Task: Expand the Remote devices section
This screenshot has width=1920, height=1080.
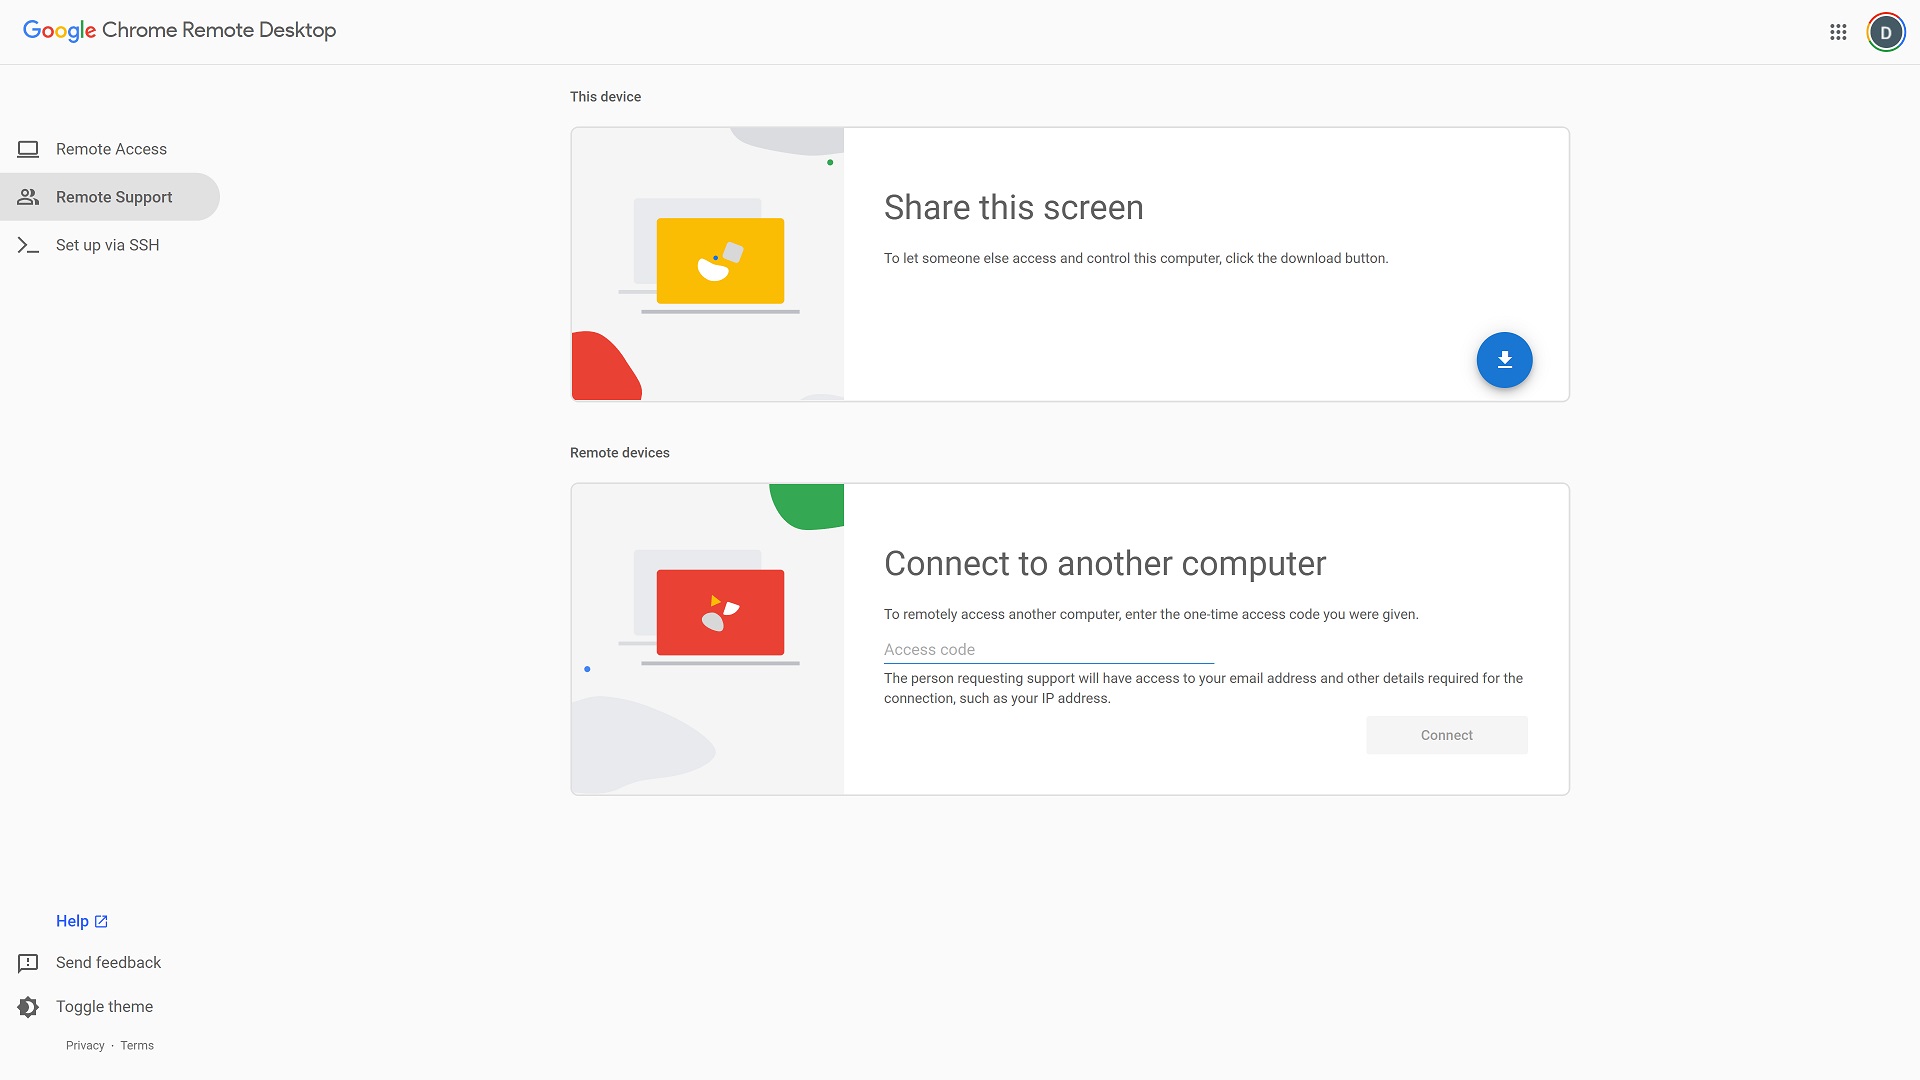Action: 620,452
